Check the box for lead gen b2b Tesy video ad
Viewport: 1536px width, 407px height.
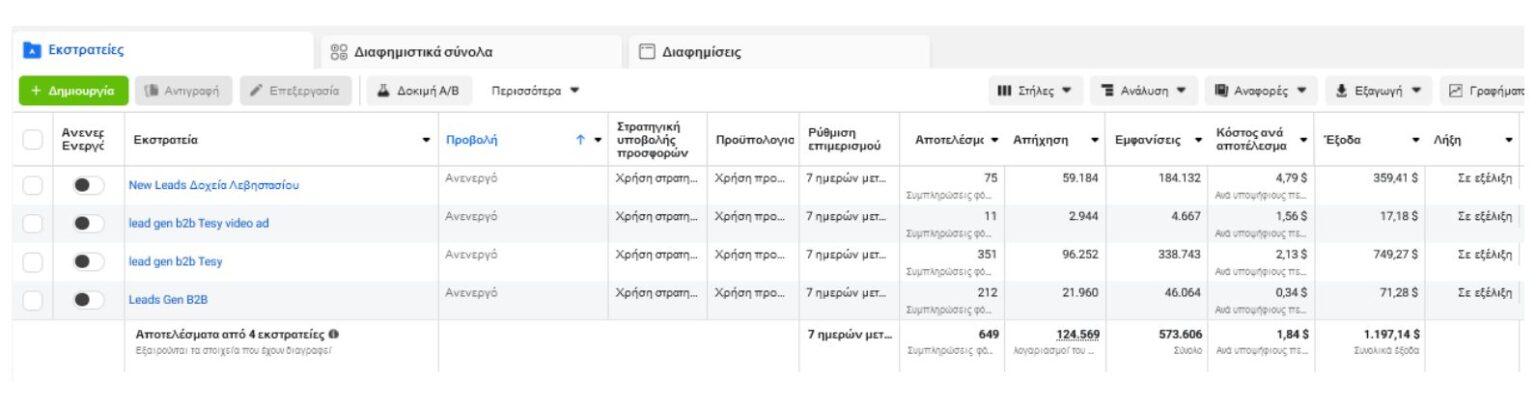33,223
